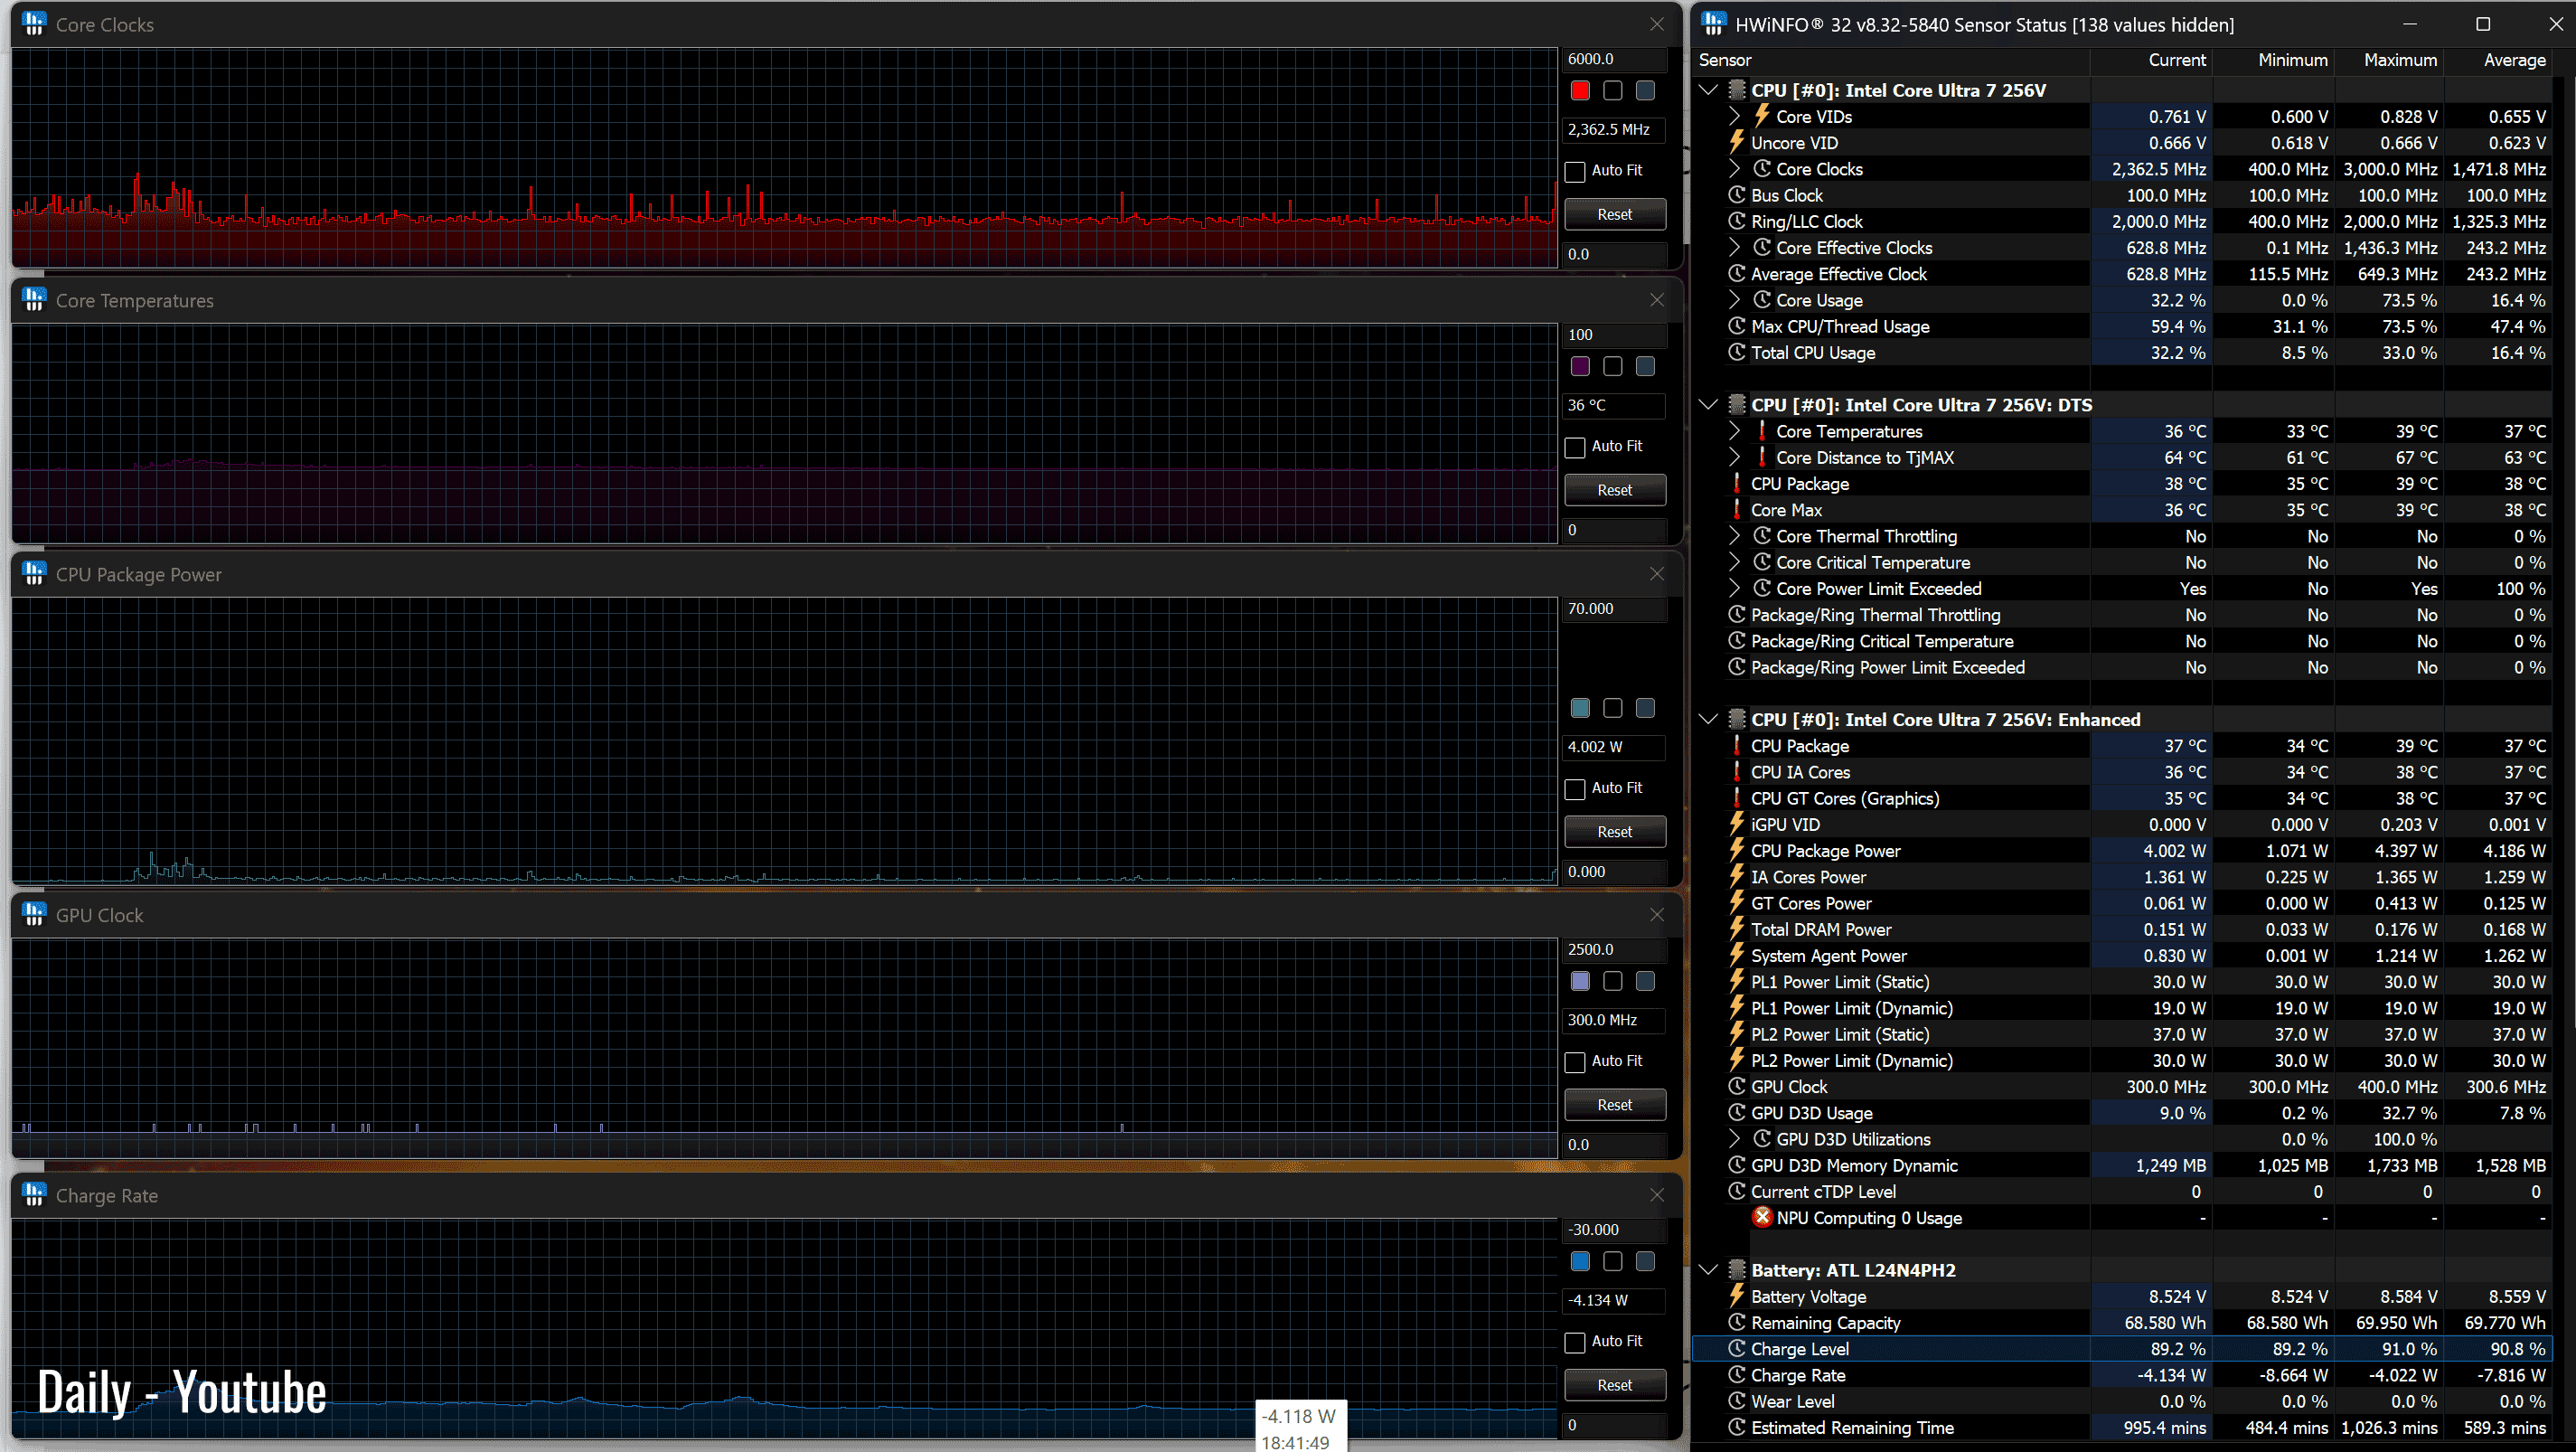Click the chip icon beside Battery: ATL L24N4PH2
2576x1452 pixels.
[1737, 1270]
